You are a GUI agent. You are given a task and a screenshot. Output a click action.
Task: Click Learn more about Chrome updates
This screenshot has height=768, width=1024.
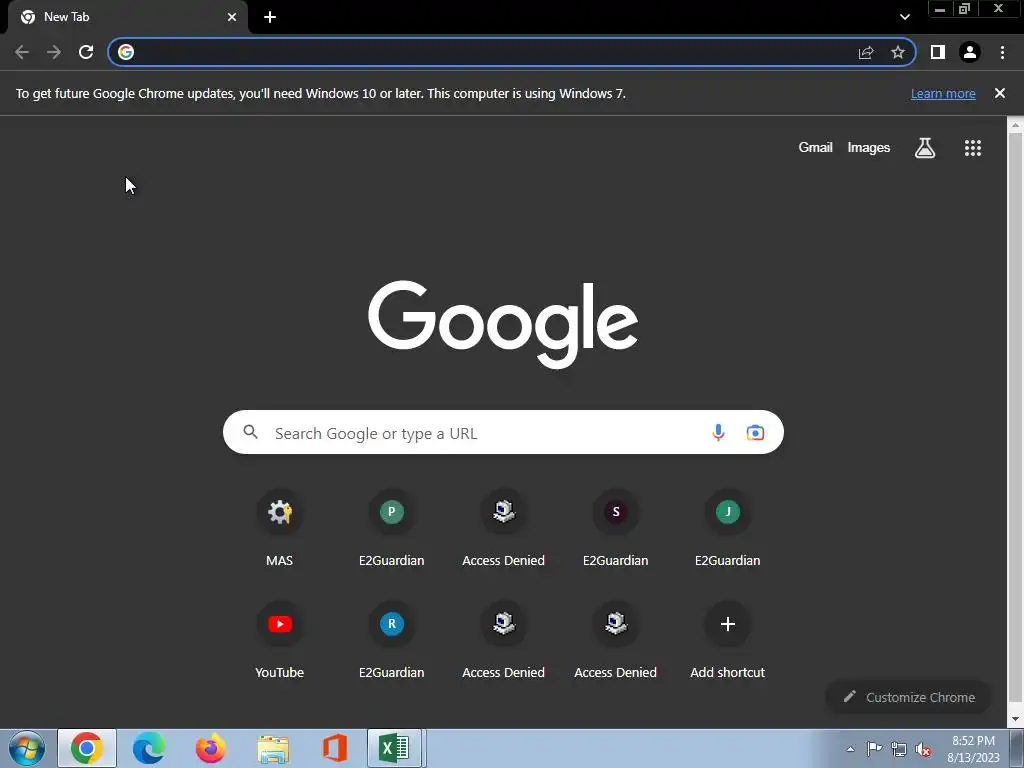[x=943, y=93]
